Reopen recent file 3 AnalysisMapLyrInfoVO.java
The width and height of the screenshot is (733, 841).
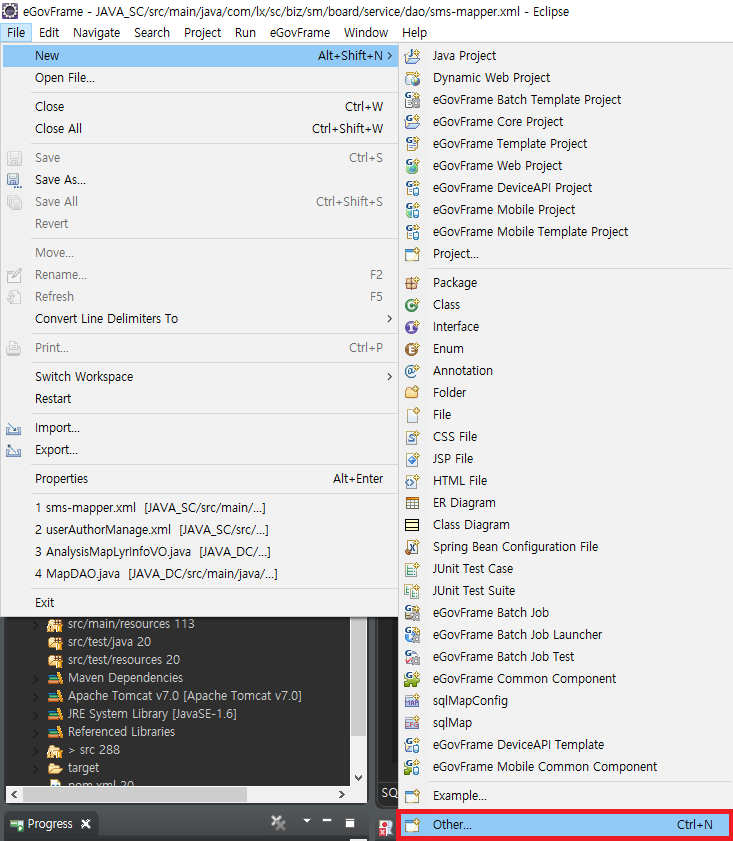tap(199, 552)
